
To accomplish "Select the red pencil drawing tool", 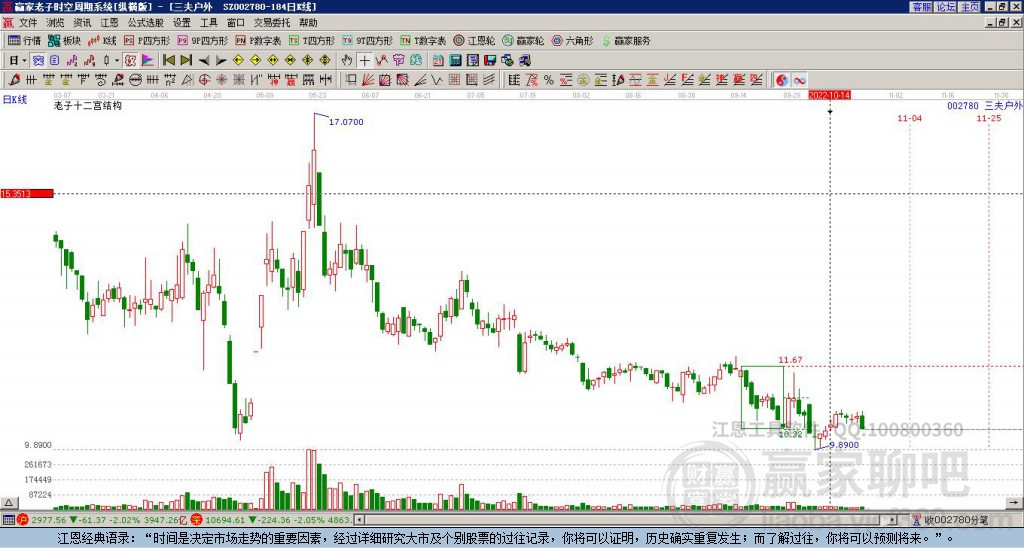I will tap(14, 80).
